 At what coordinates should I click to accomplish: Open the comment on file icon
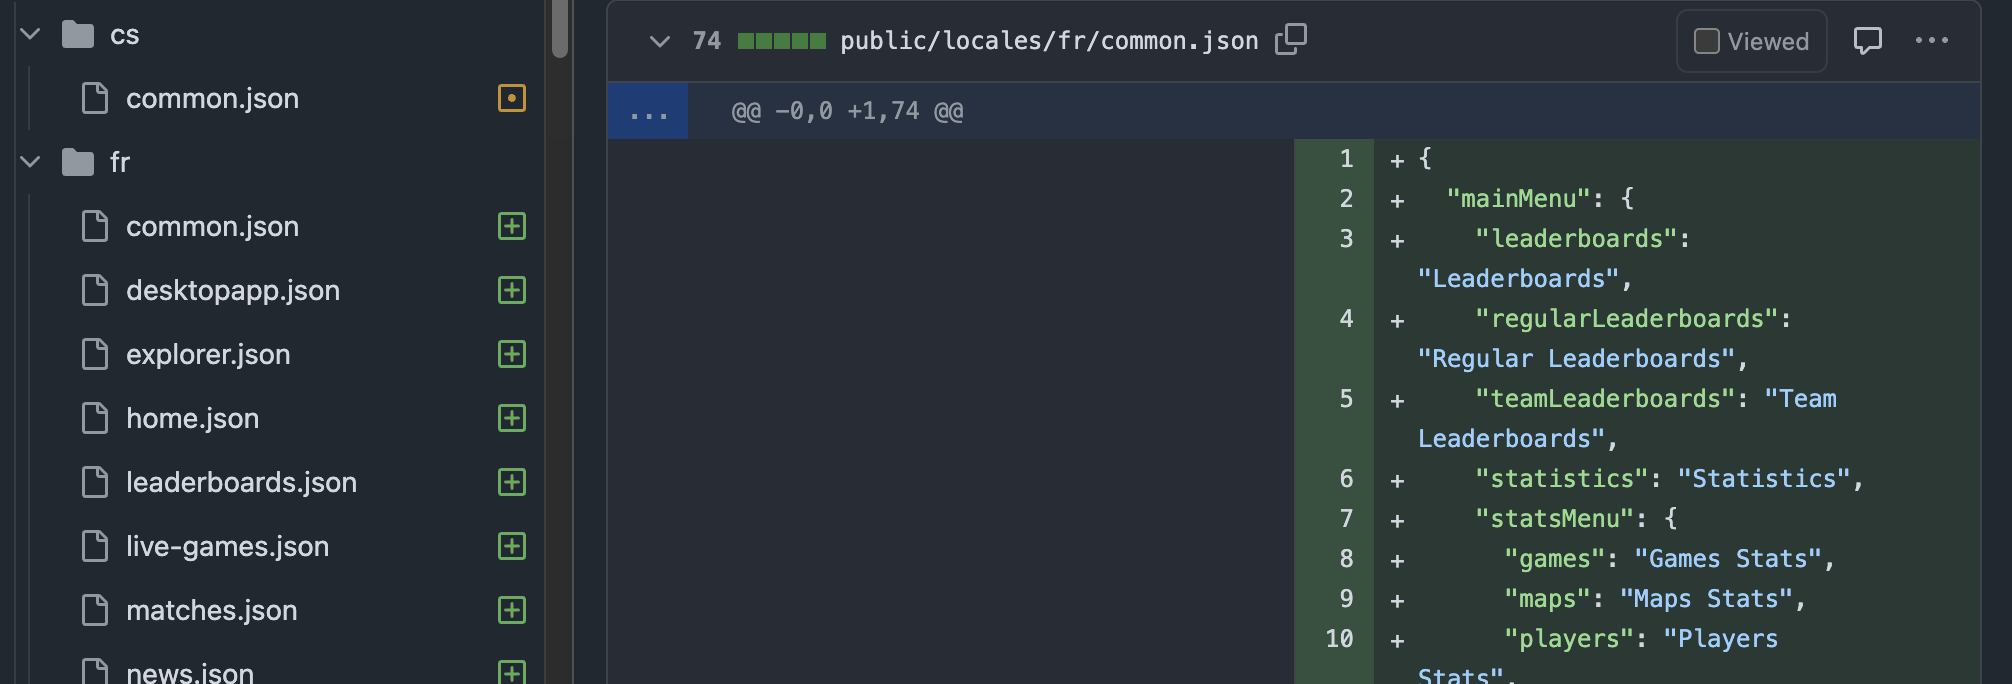(1867, 41)
